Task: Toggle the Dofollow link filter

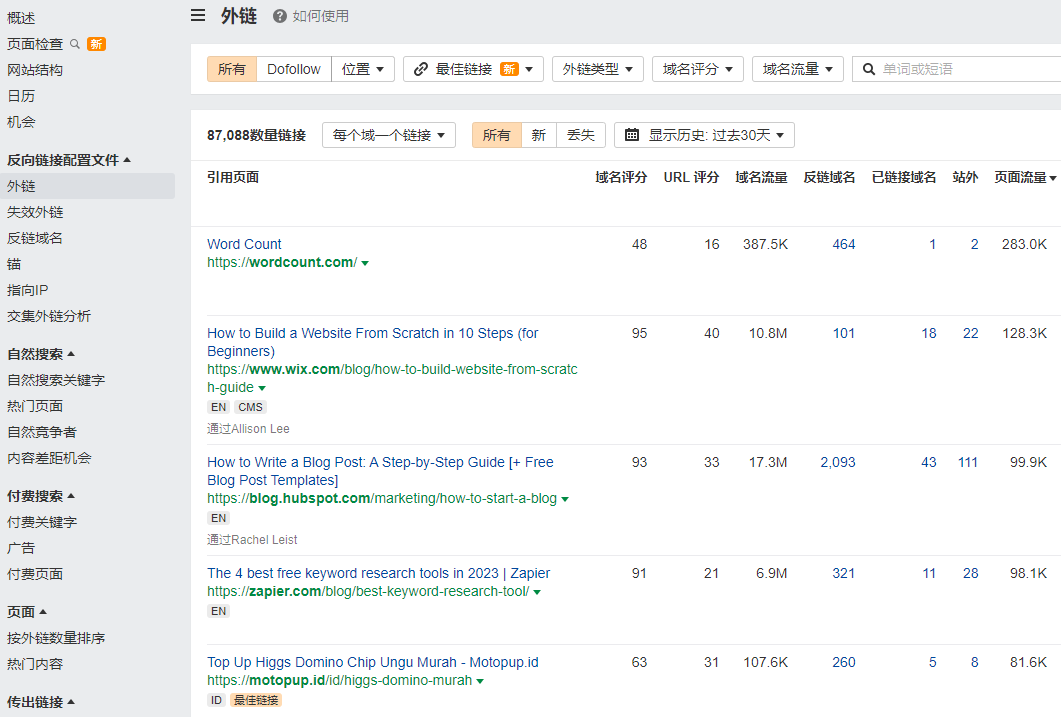Action: 294,69
